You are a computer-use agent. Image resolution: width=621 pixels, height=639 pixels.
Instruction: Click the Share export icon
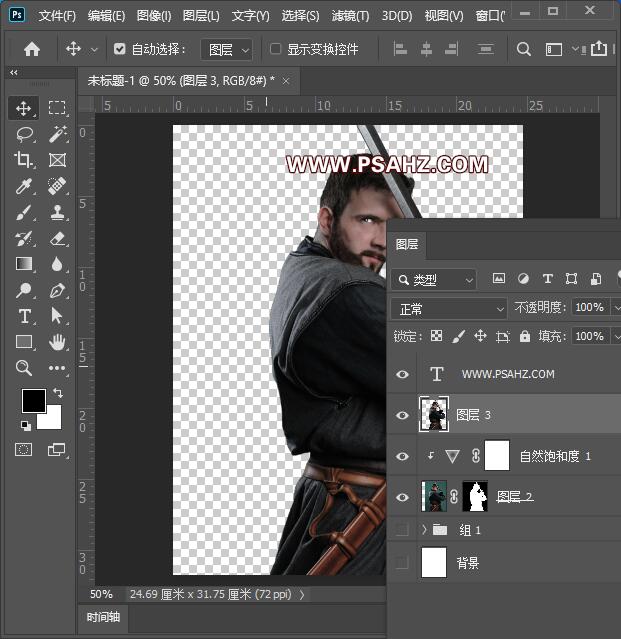[599, 48]
